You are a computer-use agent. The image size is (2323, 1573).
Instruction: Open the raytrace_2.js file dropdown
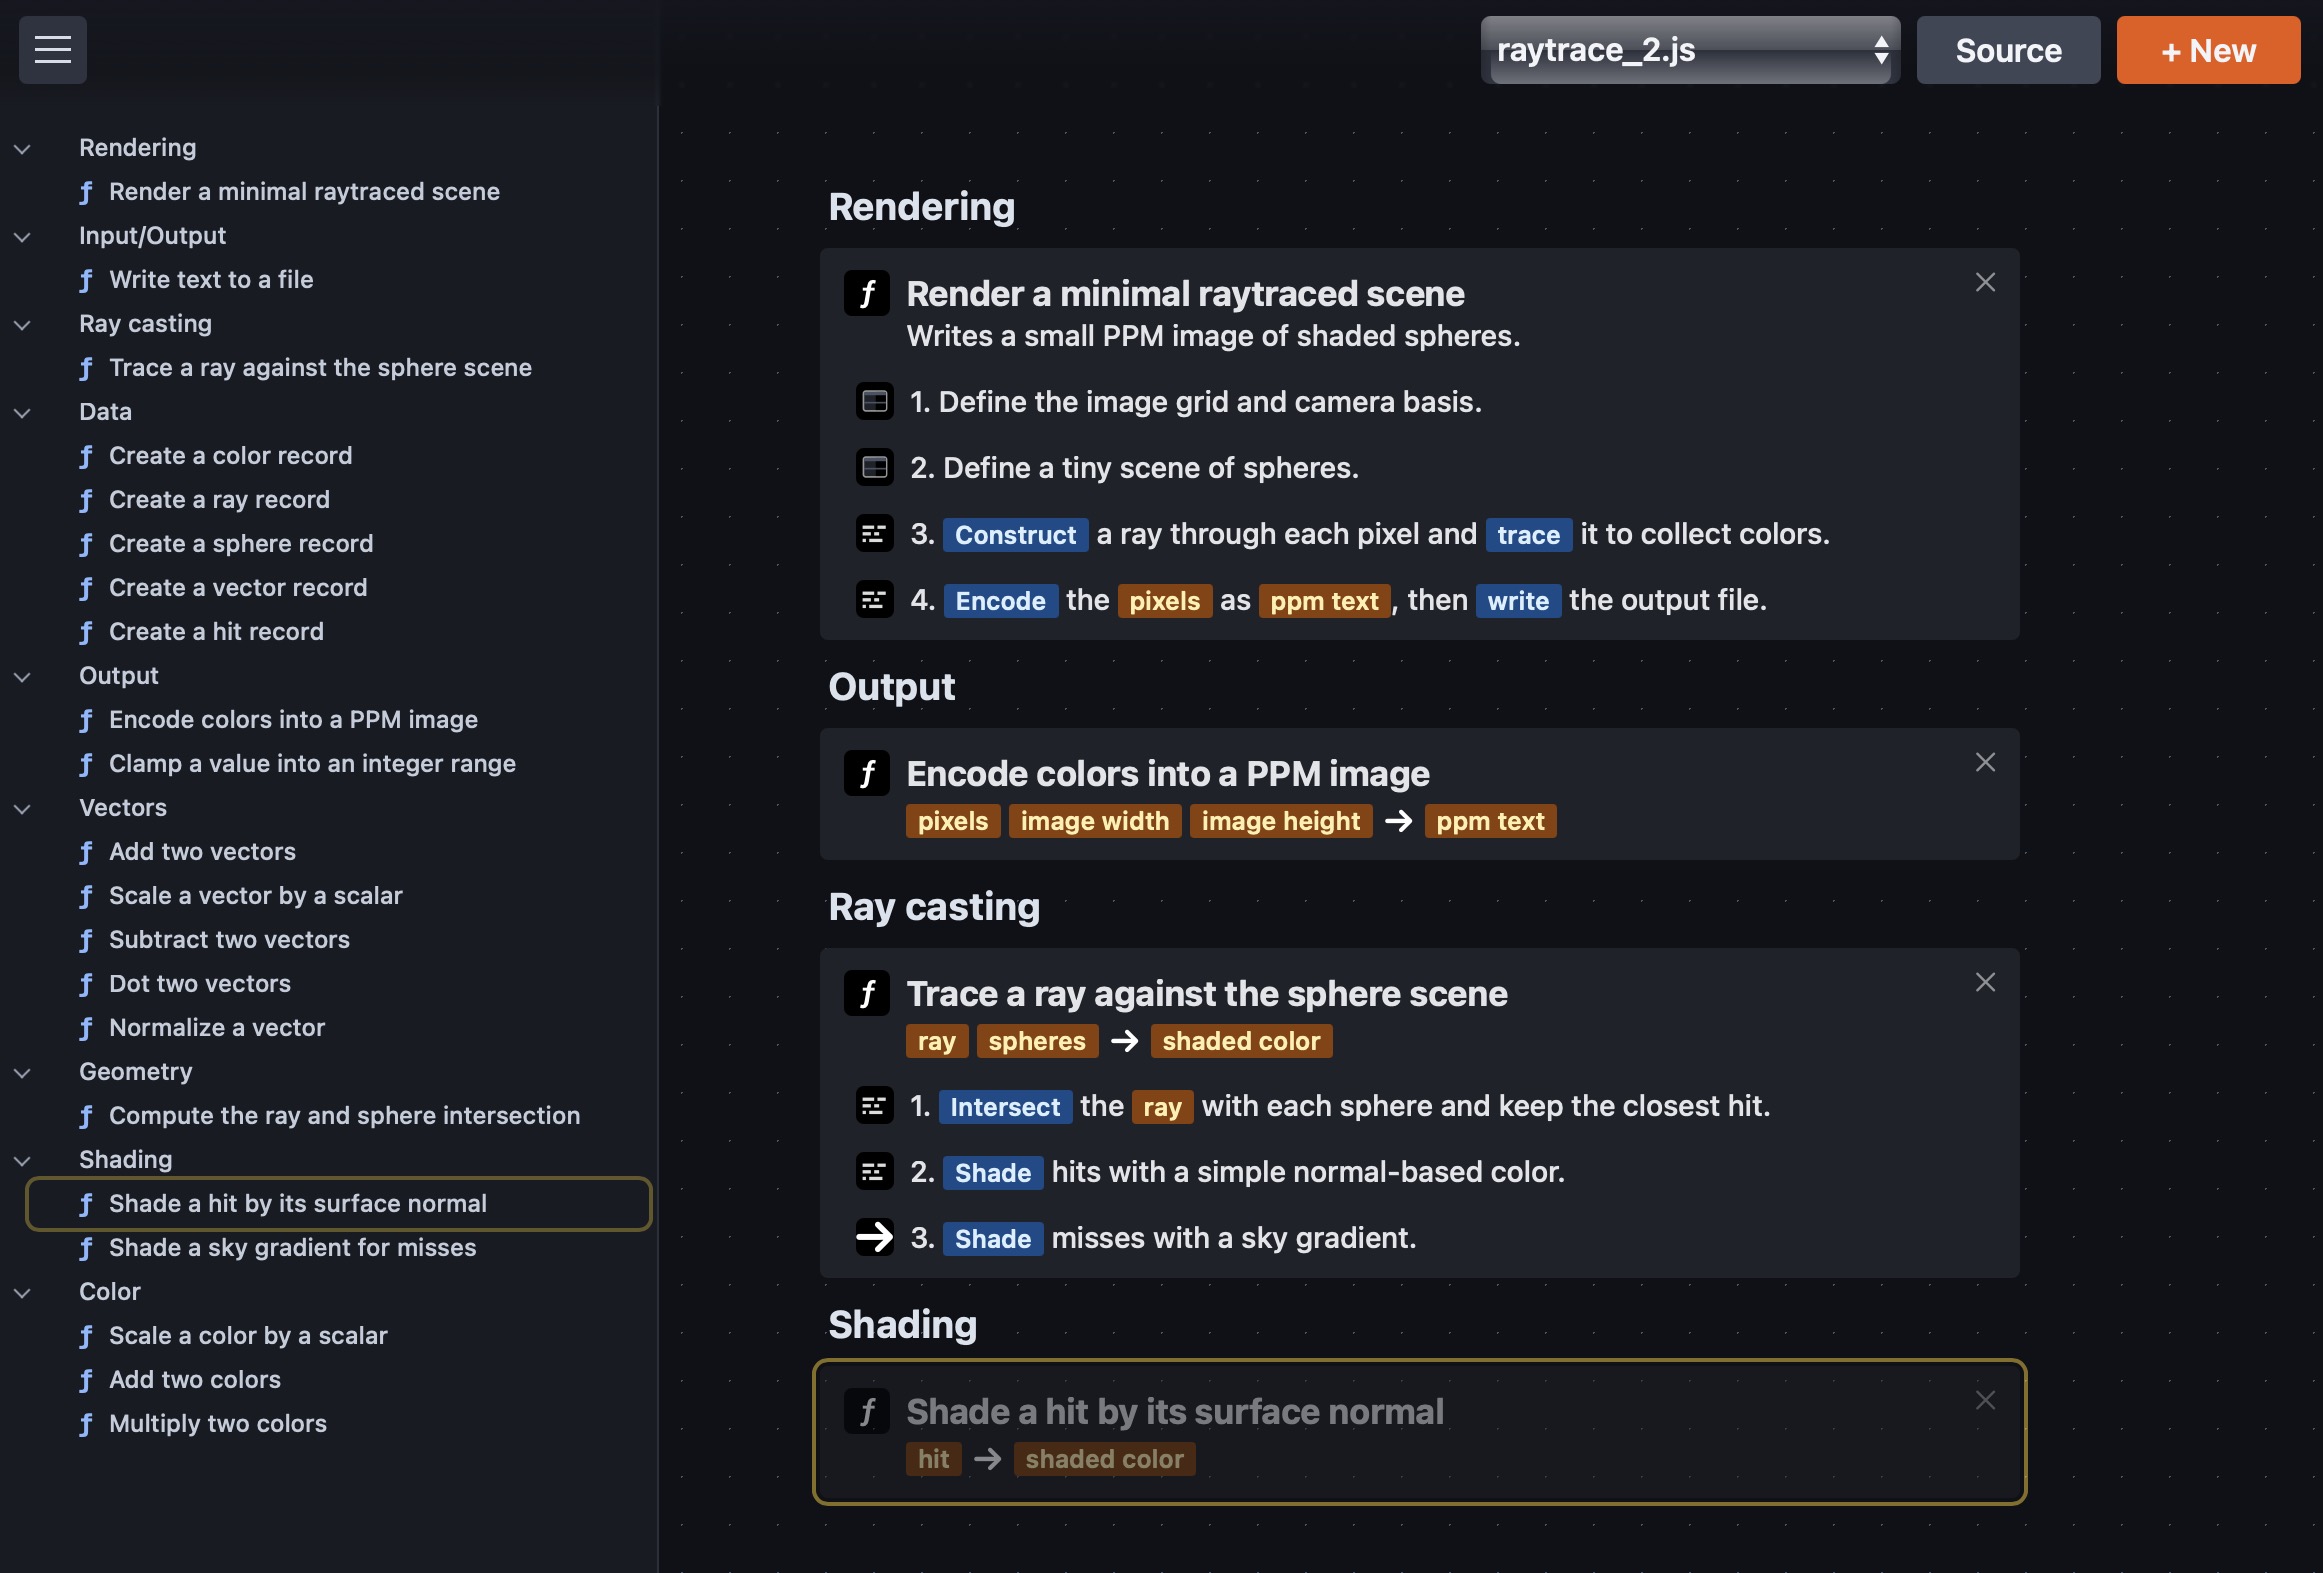(1689, 50)
